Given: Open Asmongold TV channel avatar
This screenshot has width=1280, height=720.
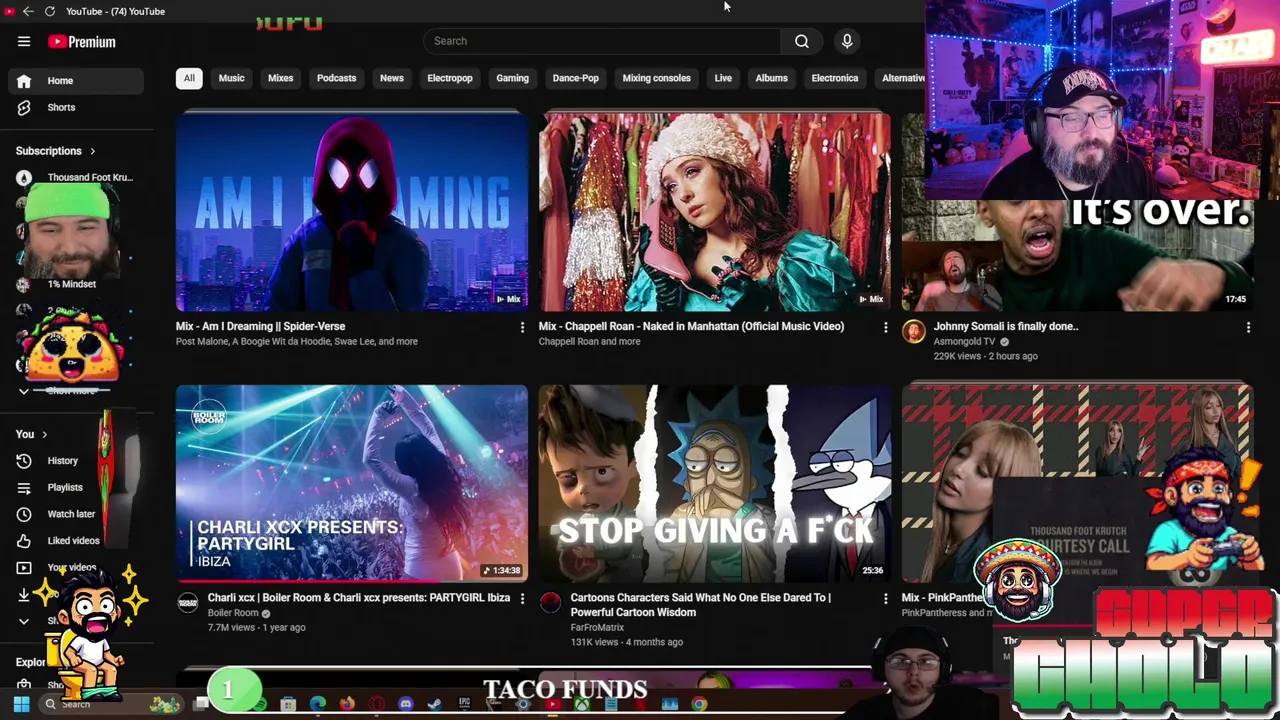Looking at the screenshot, I should pyautogui.click(x=914, y=332).
